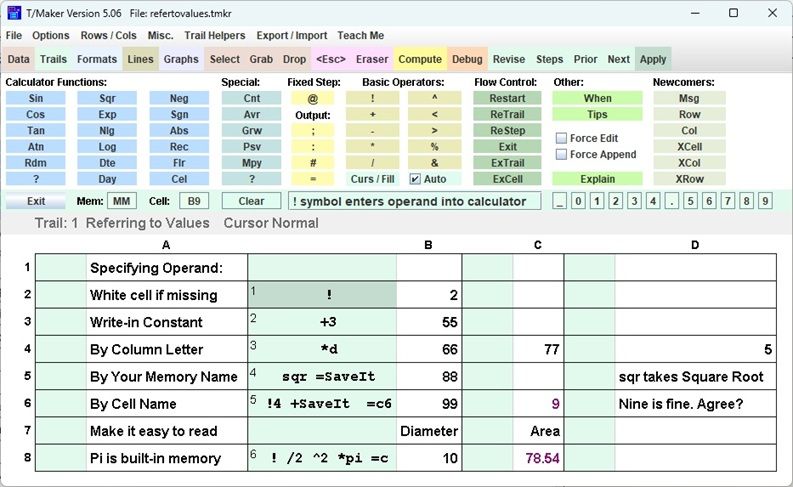This screenshot has width=793, height=487.
Task: Click the @ fixed step button
Action: click(313, 98)
